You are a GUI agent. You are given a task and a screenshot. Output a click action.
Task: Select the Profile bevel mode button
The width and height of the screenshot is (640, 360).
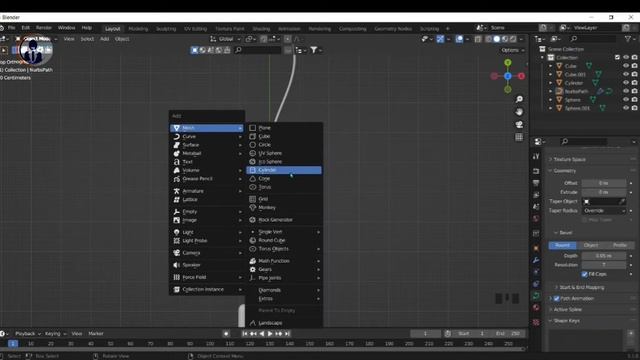point(620,245)
